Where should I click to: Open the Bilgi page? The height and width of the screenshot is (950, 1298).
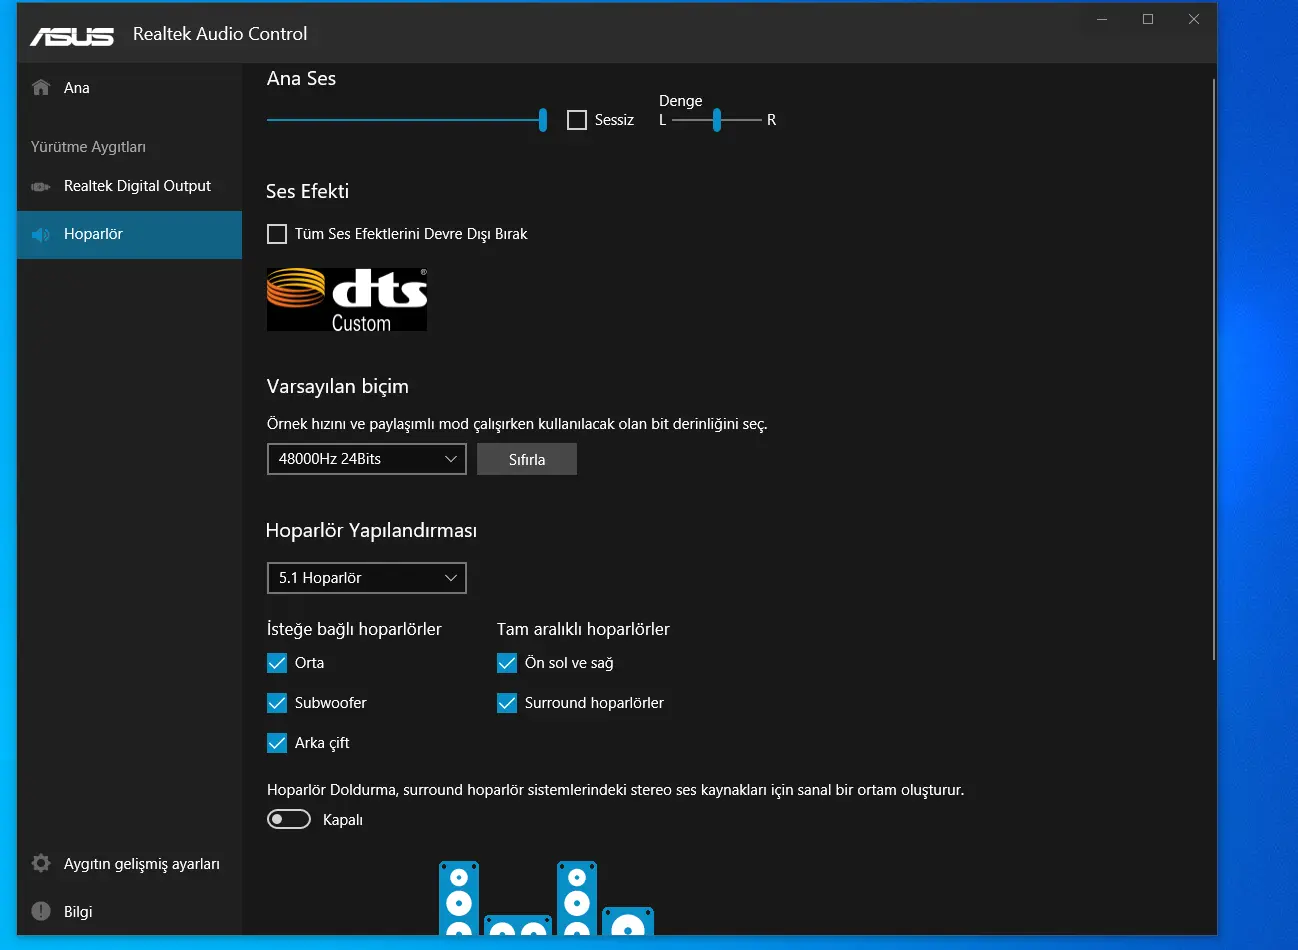pos(129,911)
